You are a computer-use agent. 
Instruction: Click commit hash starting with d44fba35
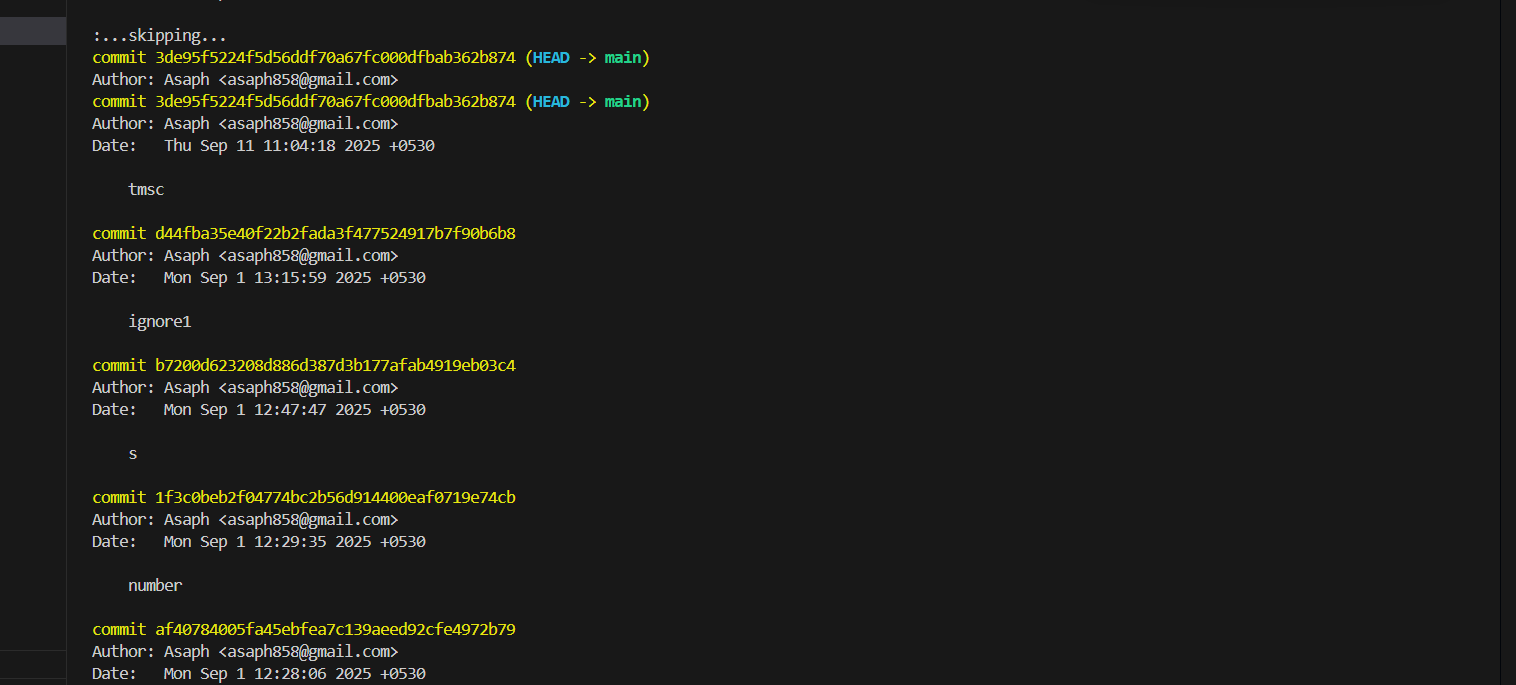[x=335, y=234]
